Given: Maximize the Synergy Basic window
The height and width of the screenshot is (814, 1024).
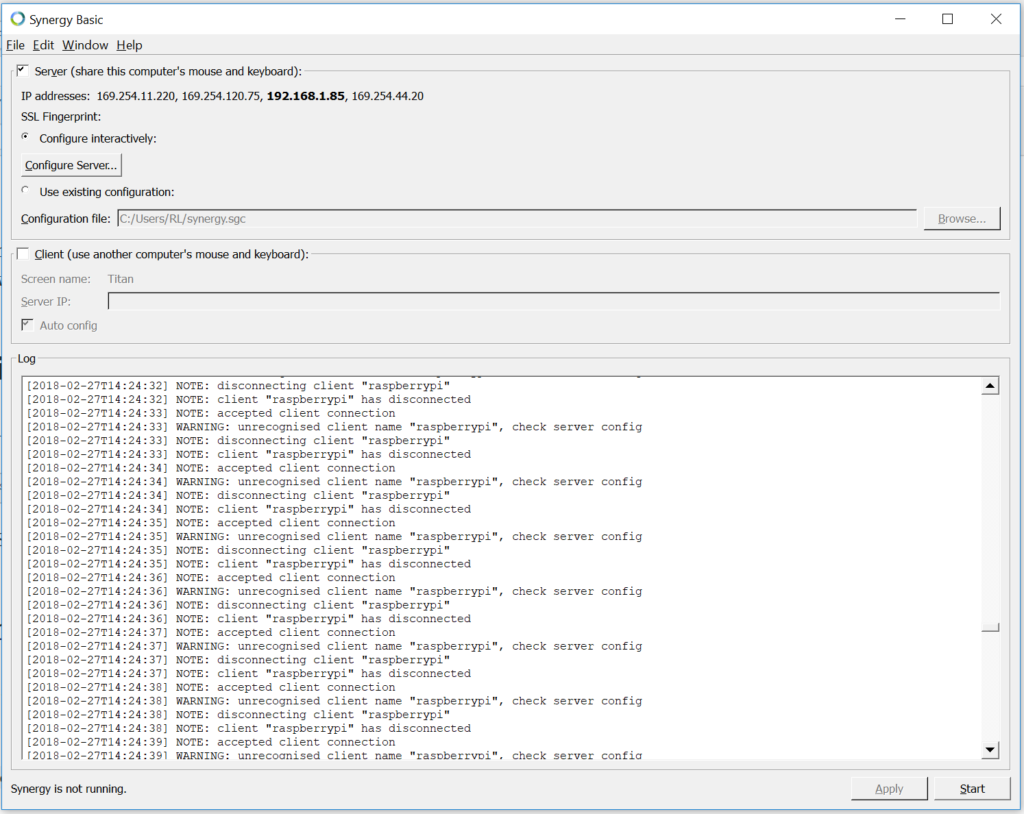Looking at the screenshot, I should coord(948,19).
